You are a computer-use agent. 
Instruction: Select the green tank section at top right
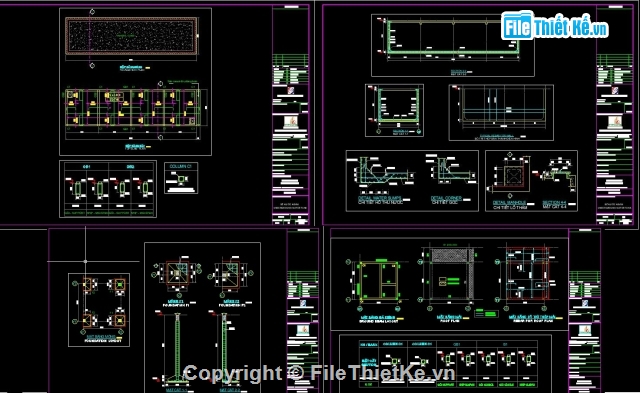click(453, 38)
